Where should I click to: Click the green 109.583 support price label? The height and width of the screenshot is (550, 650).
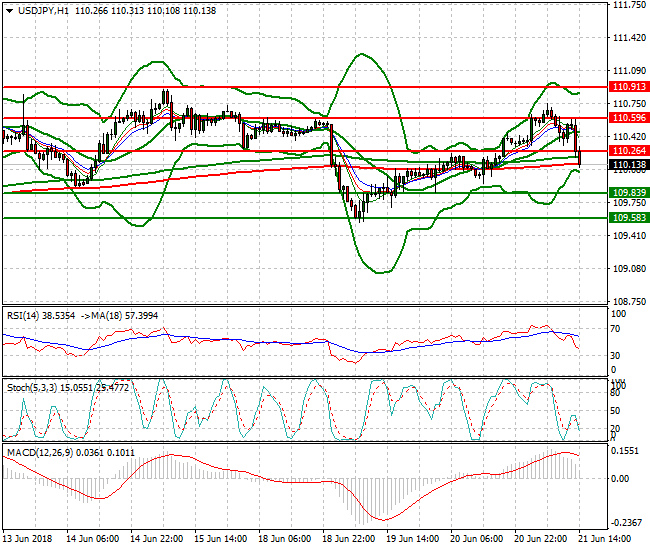tap(629, 218)
